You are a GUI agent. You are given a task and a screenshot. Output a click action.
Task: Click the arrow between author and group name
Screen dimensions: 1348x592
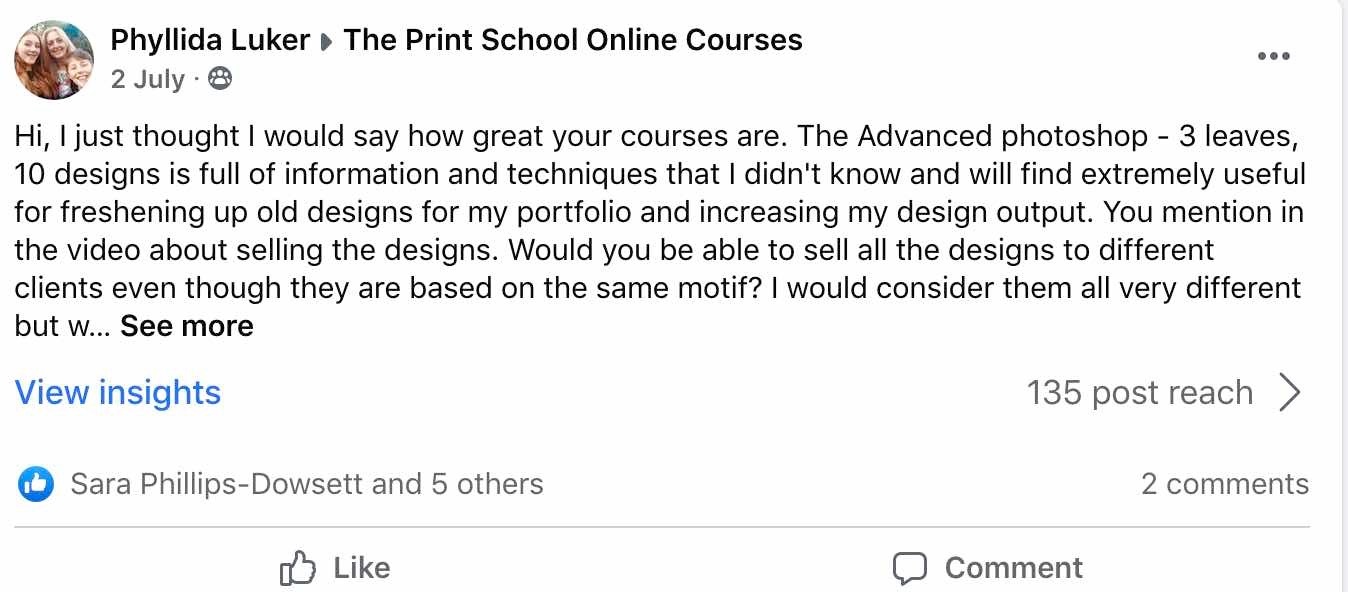(327, 42)
